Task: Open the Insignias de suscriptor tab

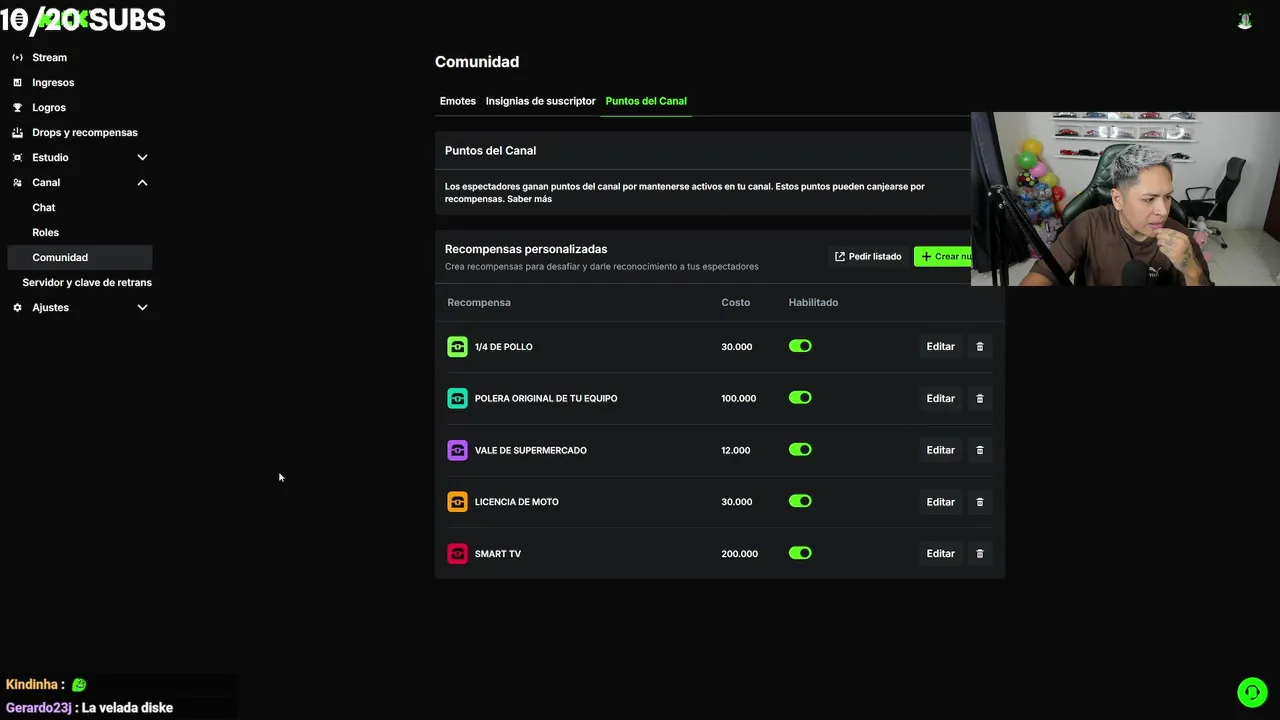Action: coord(540,101)
